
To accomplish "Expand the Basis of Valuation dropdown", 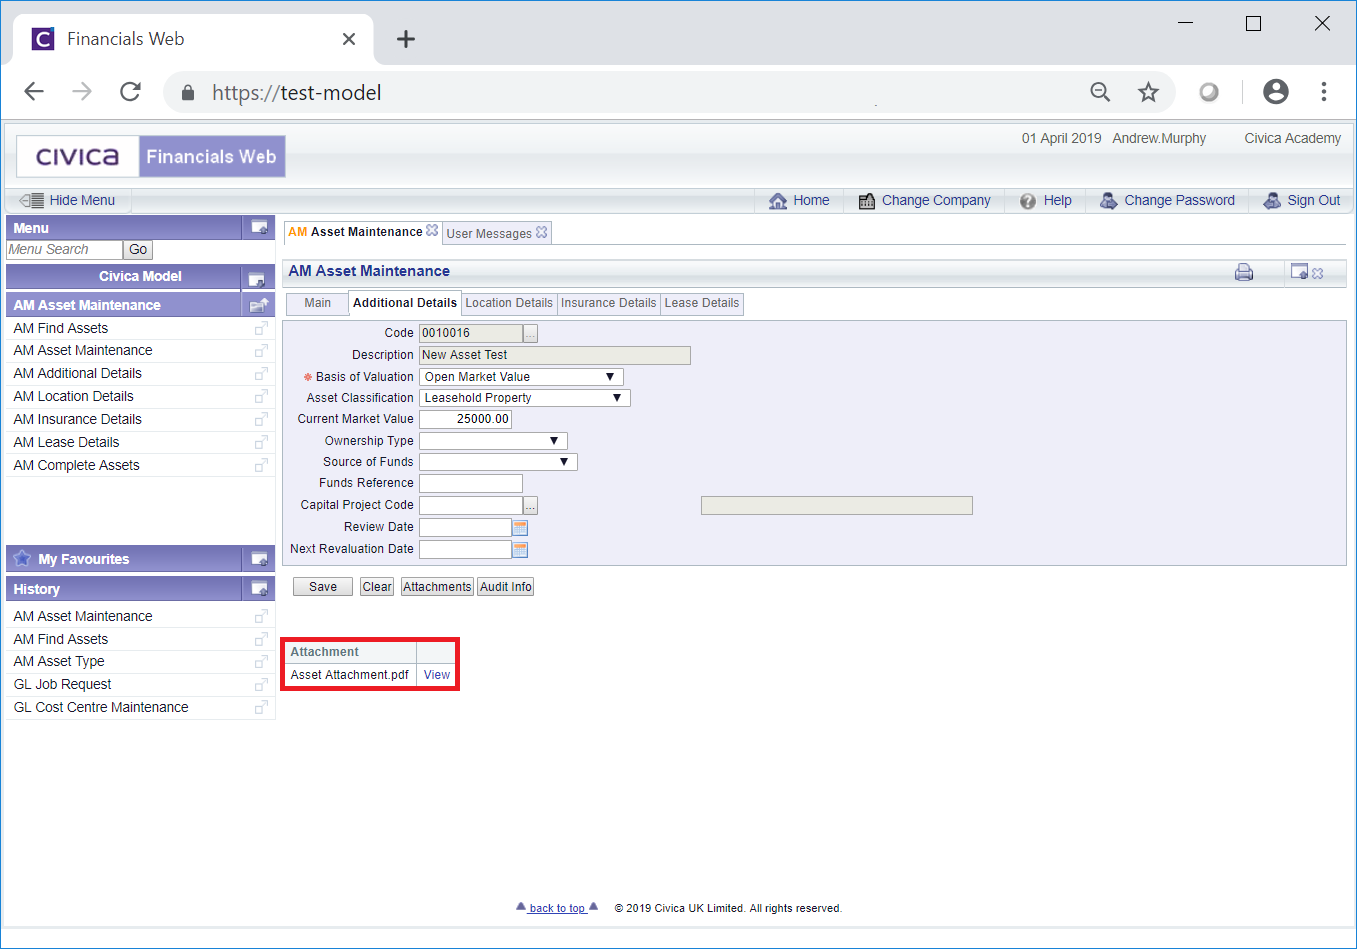I will (609, 377).
